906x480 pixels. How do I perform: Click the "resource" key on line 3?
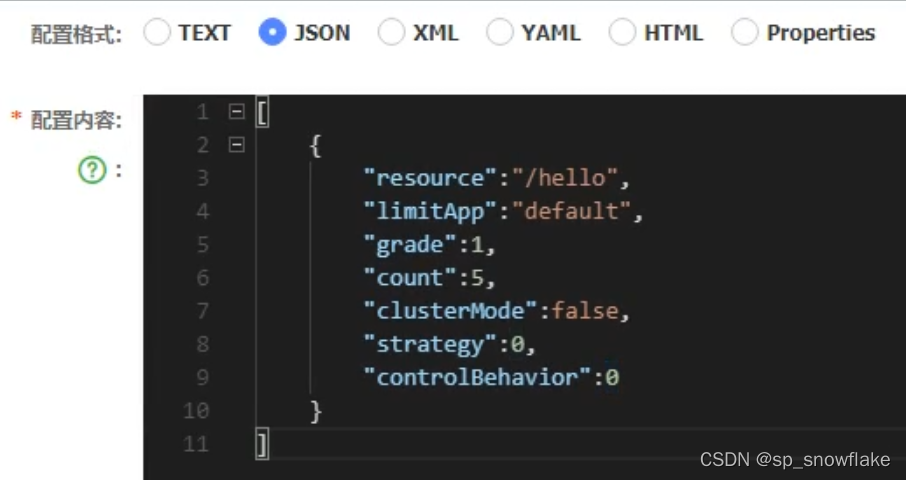pos(430,178)
